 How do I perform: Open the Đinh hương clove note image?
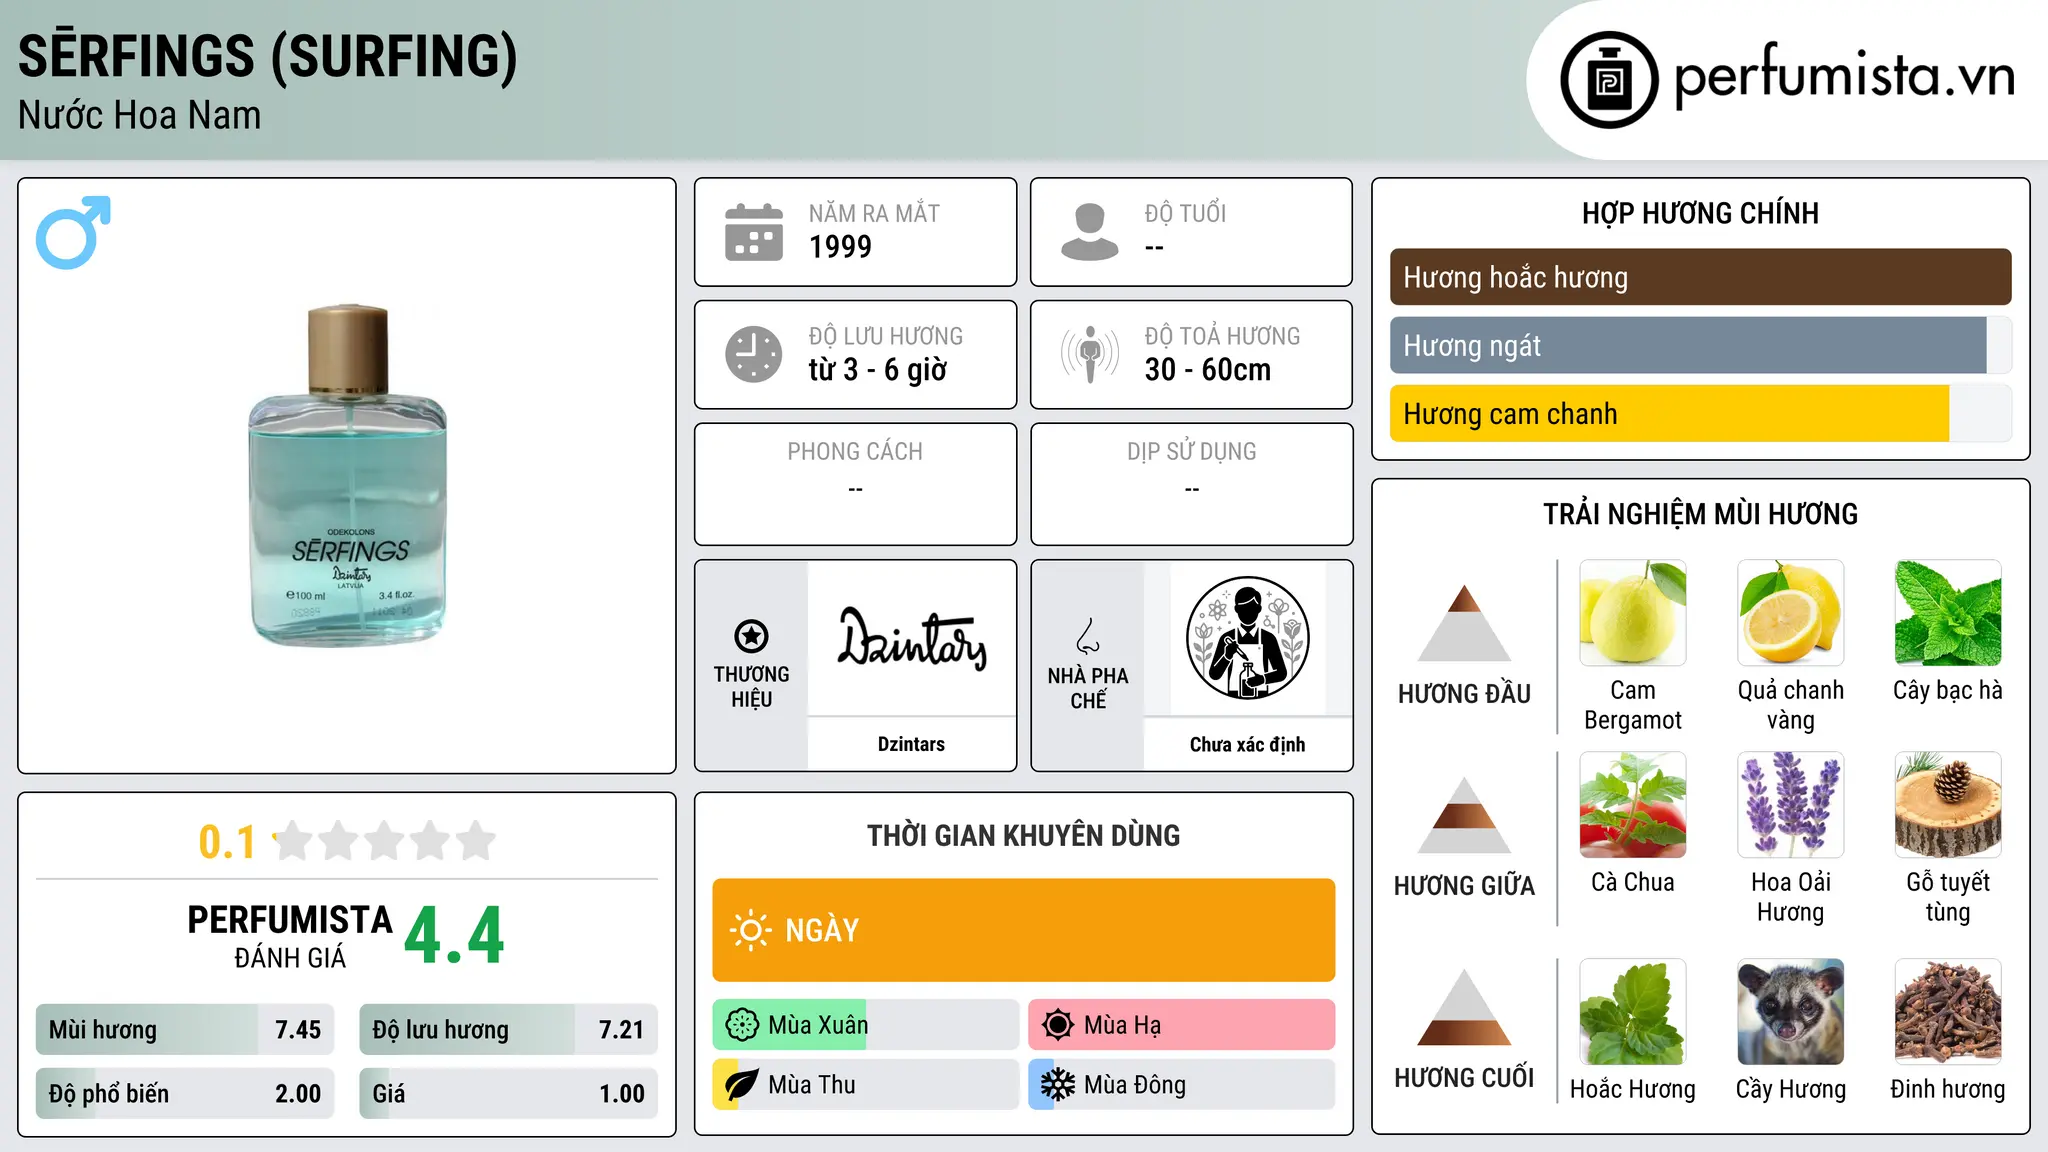(x=1948, y=1012)
